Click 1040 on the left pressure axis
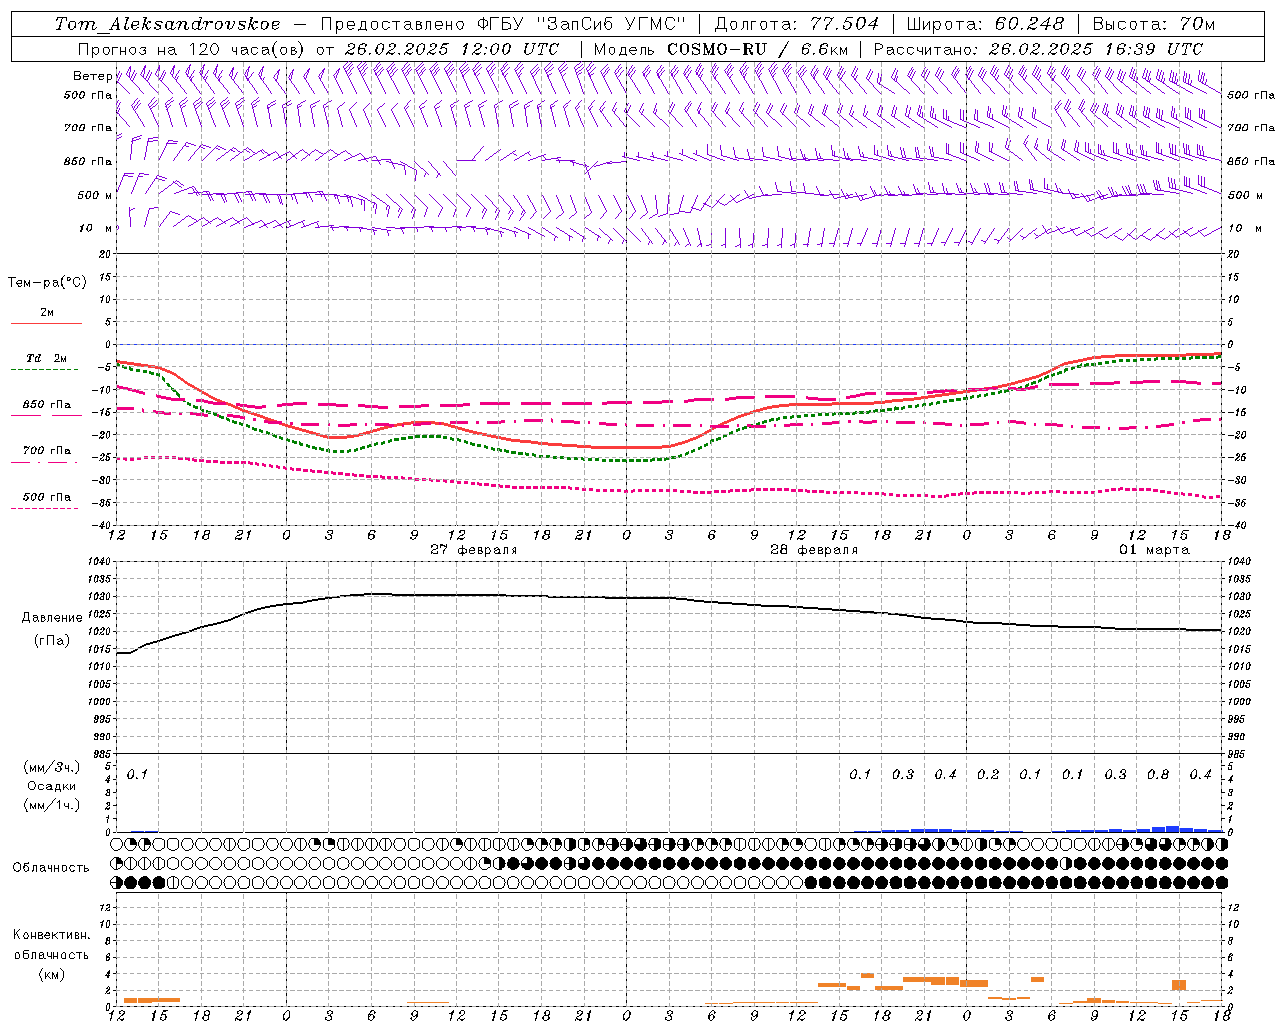This screenshot has width=1280, height=1024. (x=101, y=562)
